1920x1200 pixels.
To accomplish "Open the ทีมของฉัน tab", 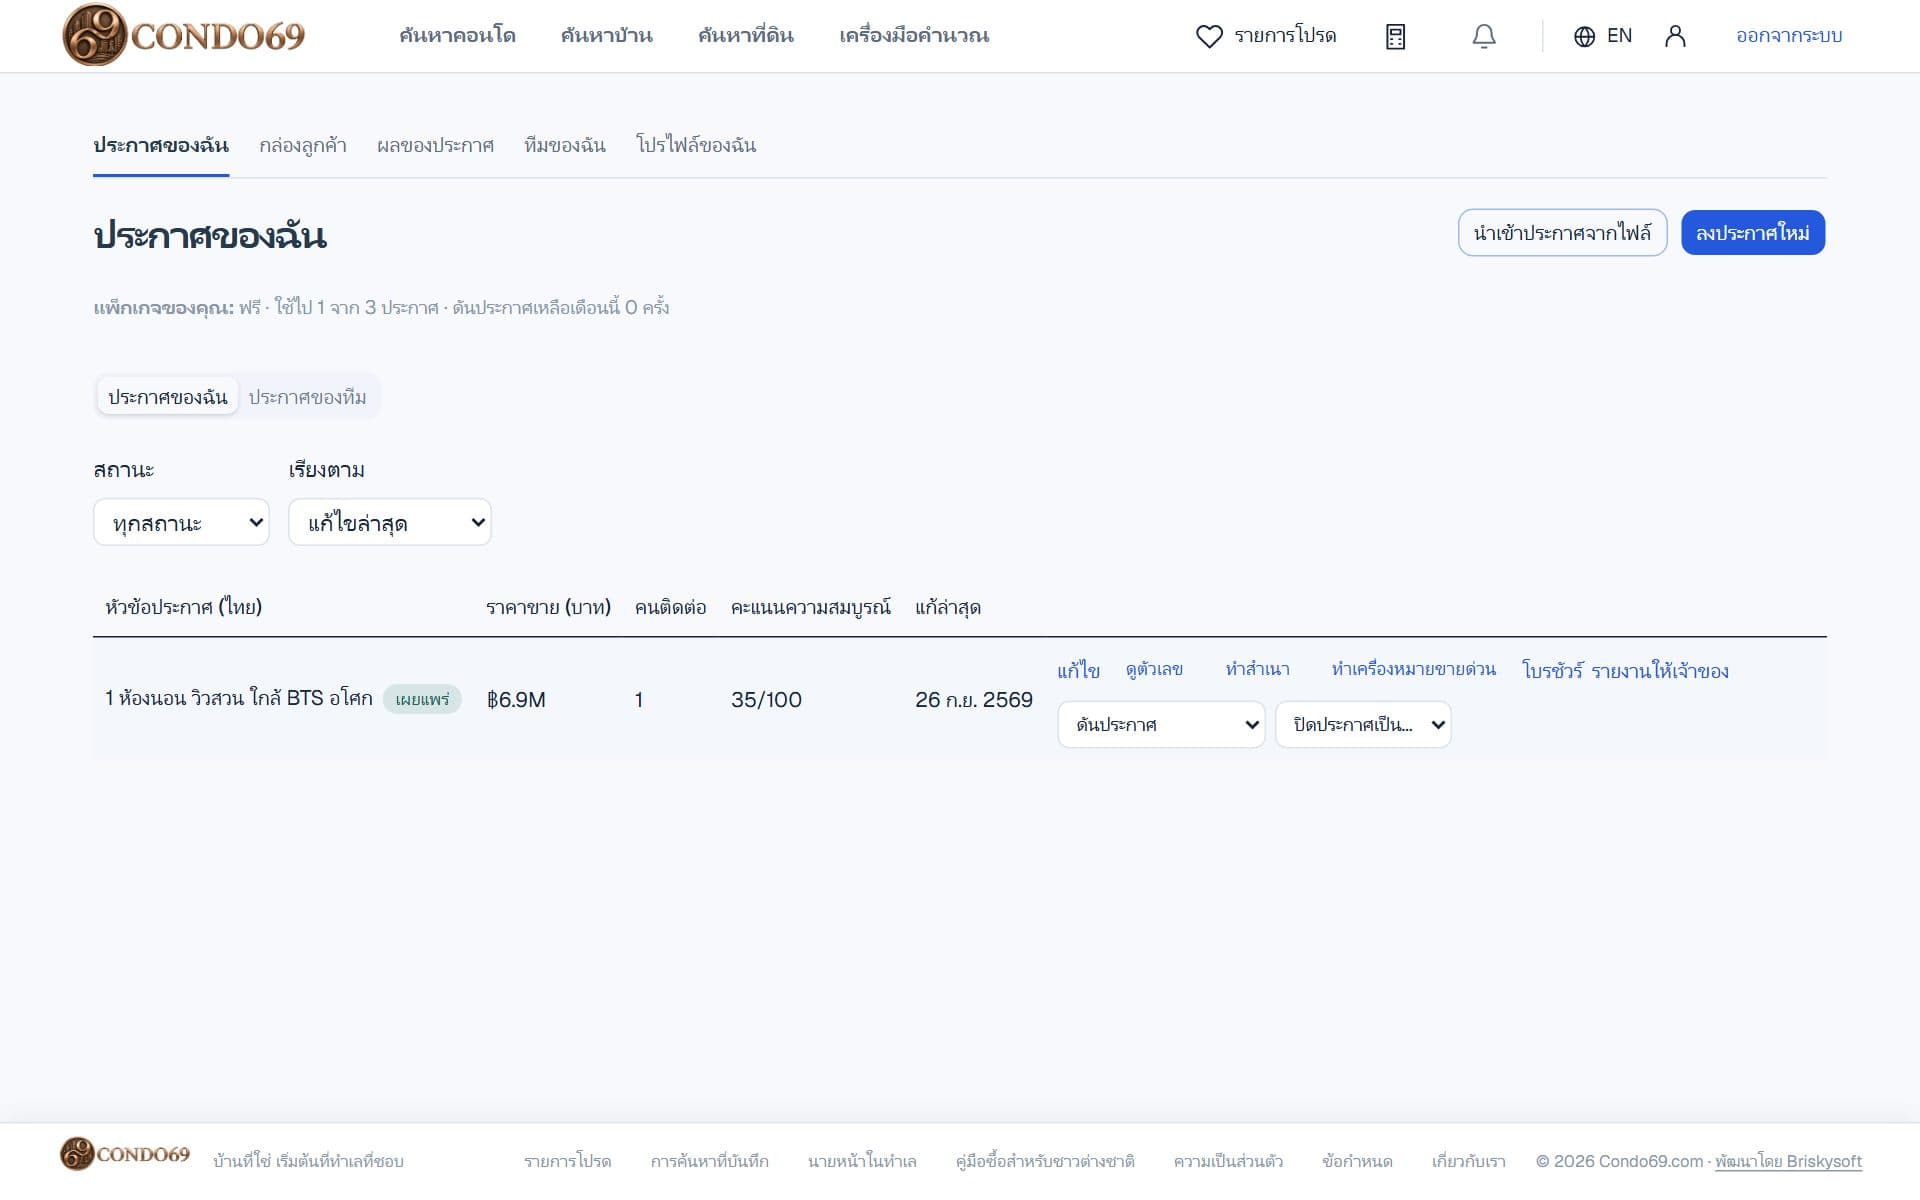I will pos(565,145).
